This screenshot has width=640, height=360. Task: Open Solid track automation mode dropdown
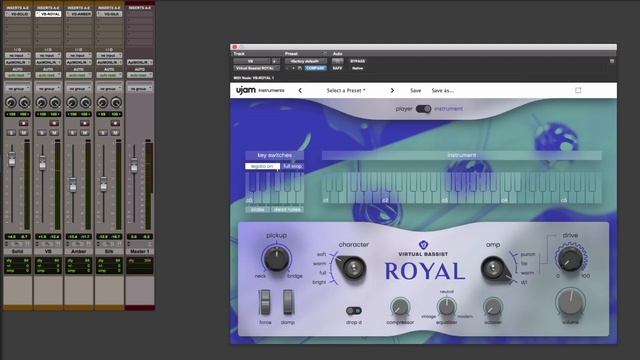[18, 75]
